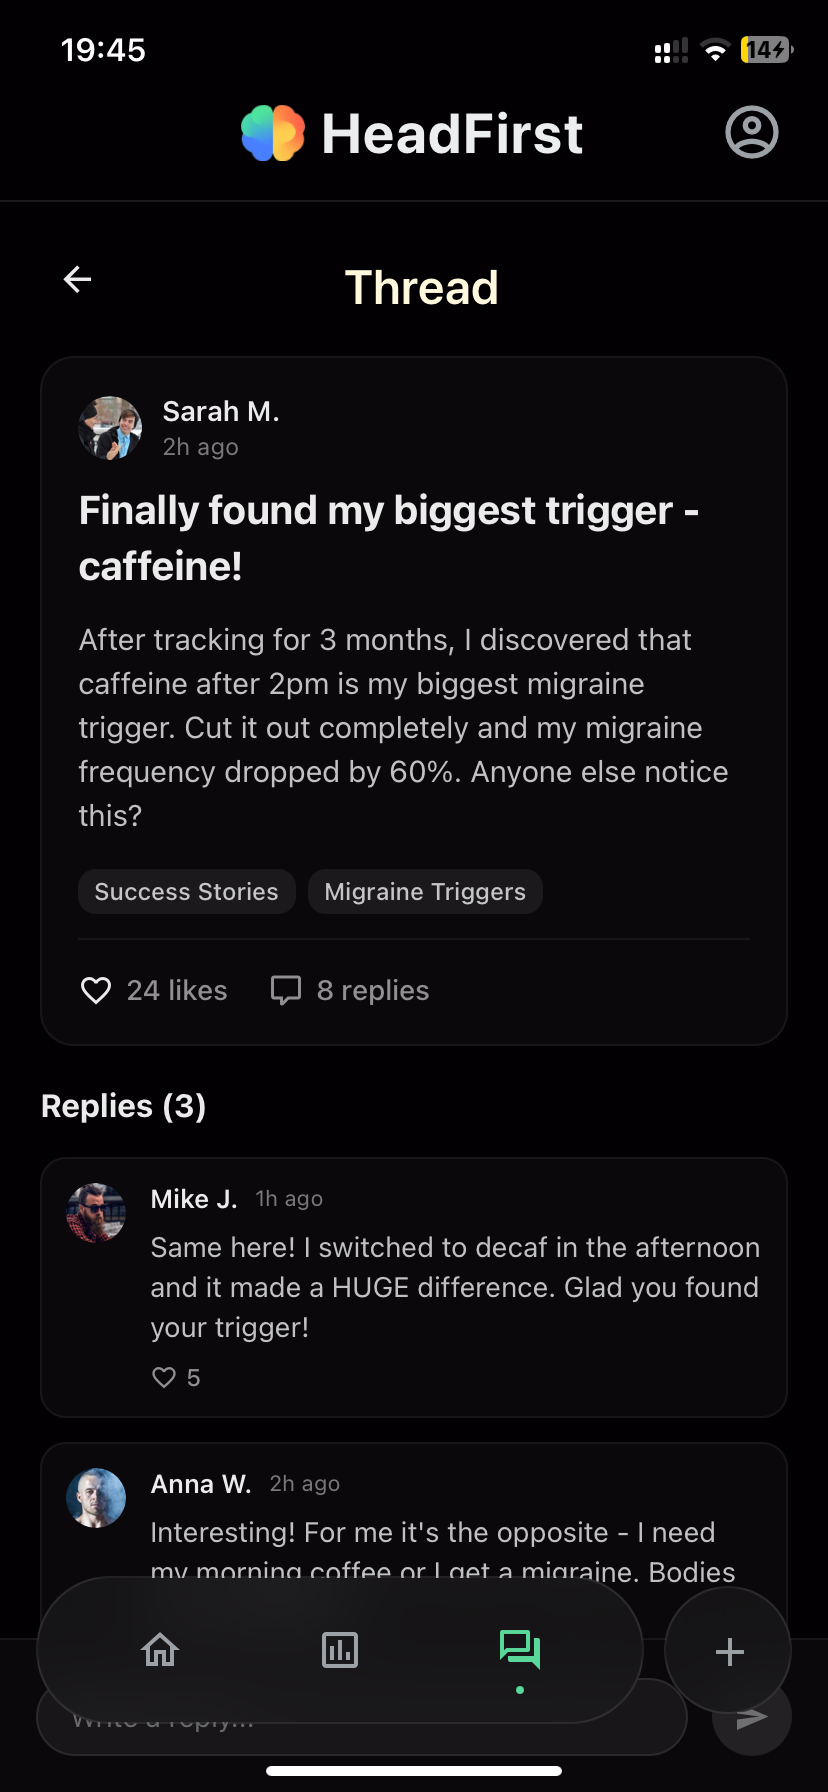
Task: Tap the battery status indicator
Action: coord(766,49)
